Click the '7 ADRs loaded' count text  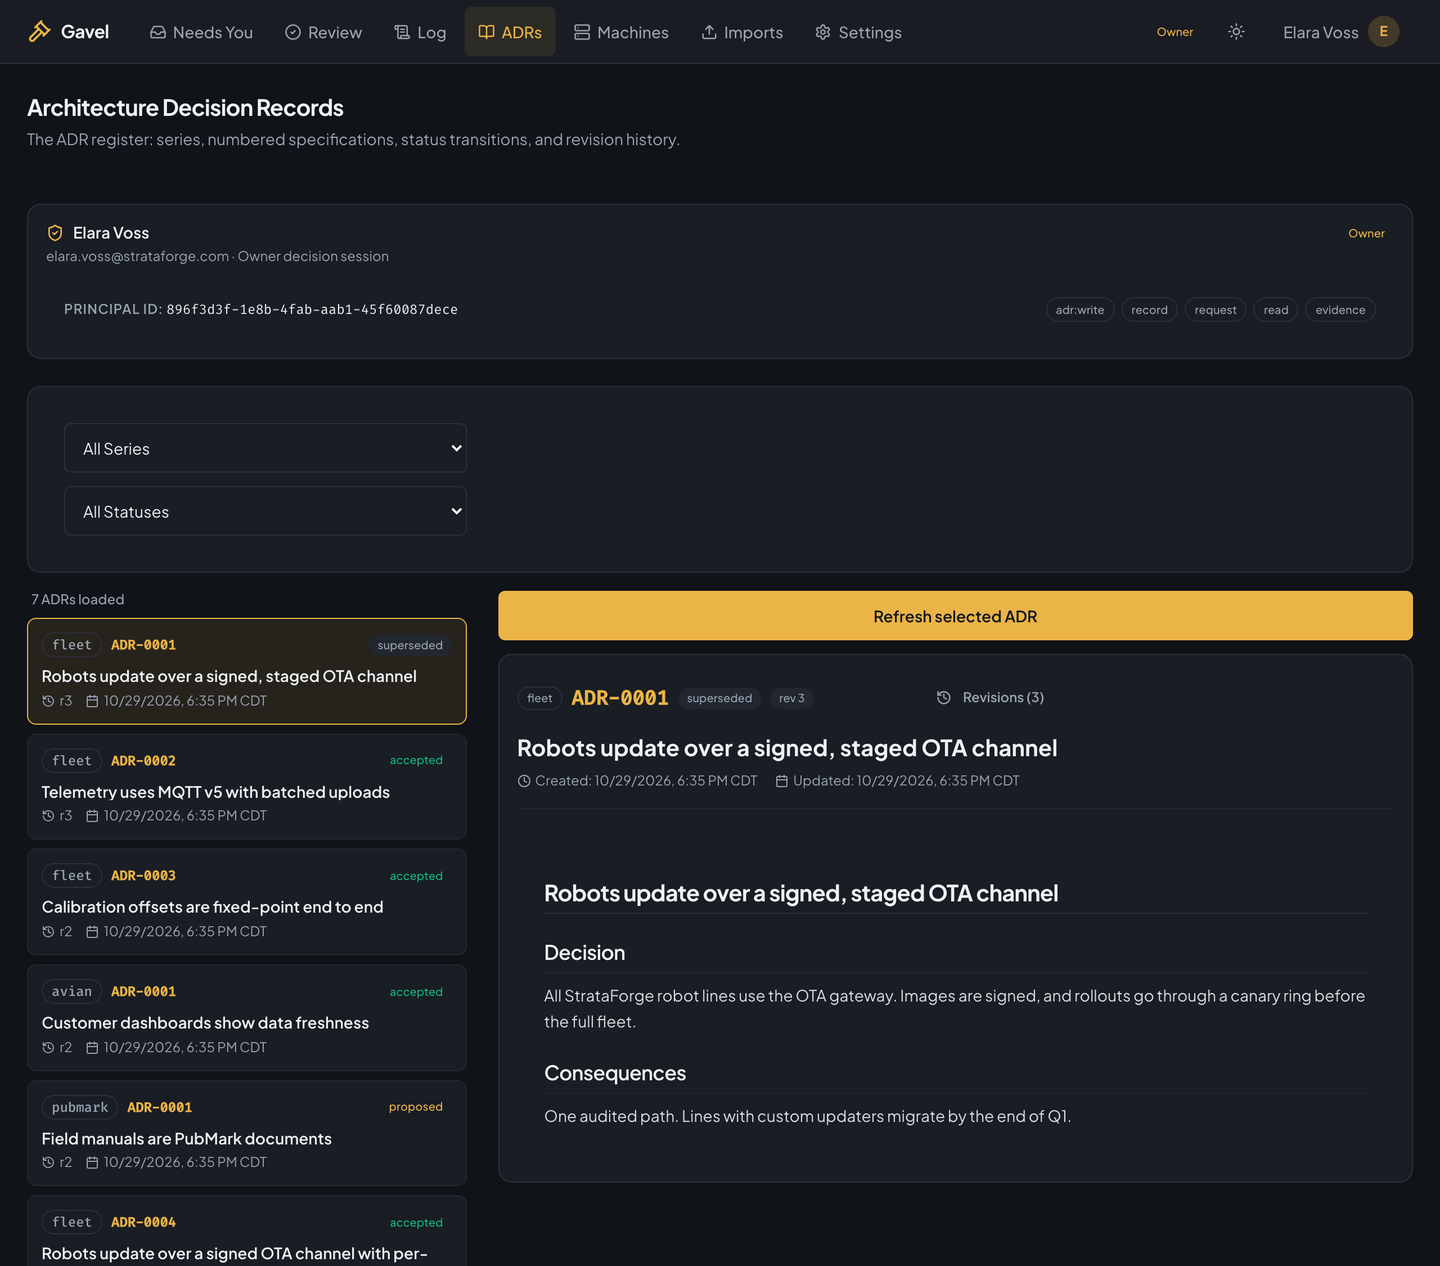[x=78, y=599]
